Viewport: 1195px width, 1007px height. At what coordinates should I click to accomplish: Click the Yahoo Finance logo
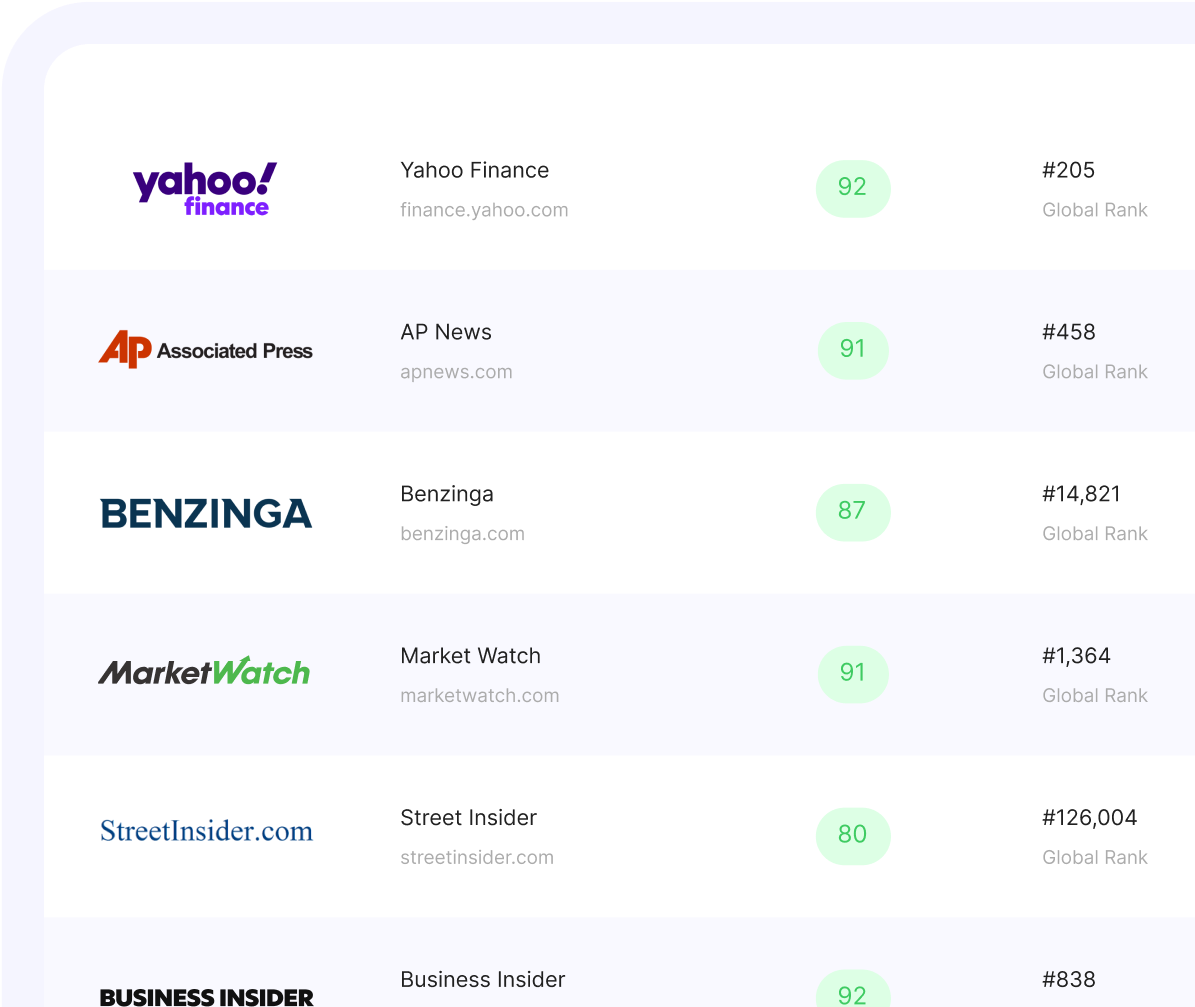[x=205, y=189]
